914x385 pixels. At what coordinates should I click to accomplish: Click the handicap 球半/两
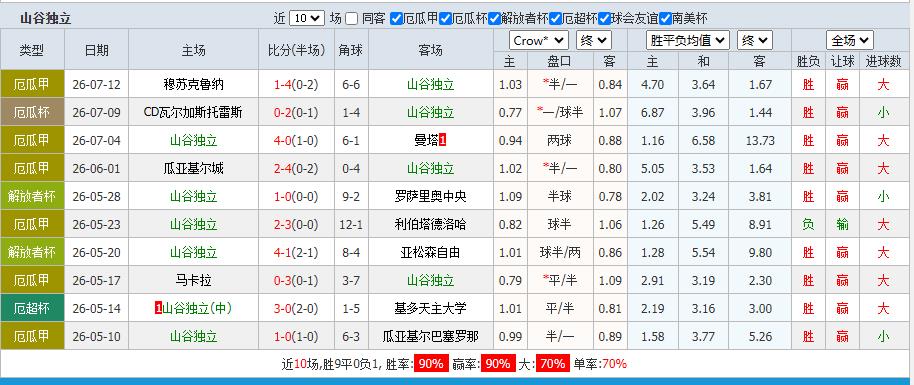click(x=560, y=253)
